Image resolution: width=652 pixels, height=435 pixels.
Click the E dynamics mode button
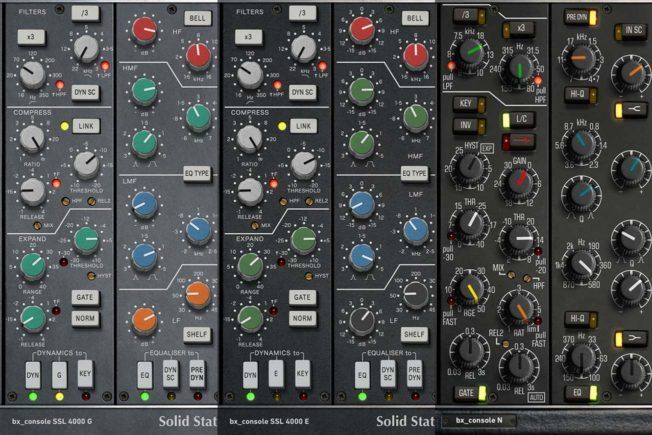pyautogui.click(x=276, y=375)
